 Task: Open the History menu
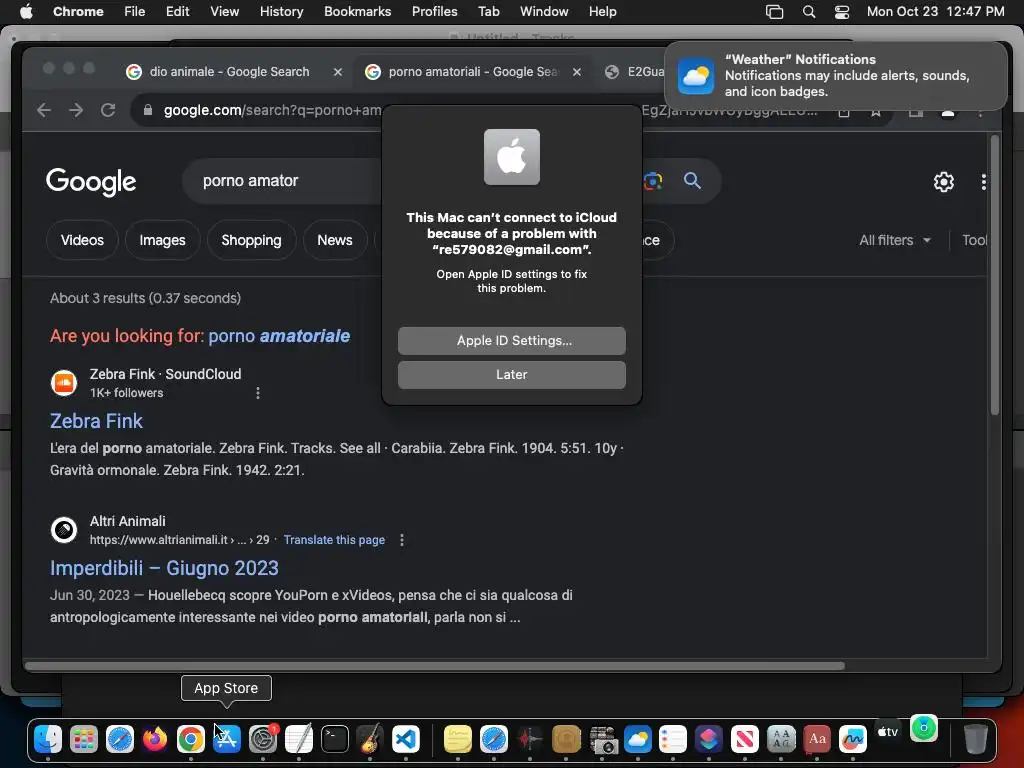(281, 12)
